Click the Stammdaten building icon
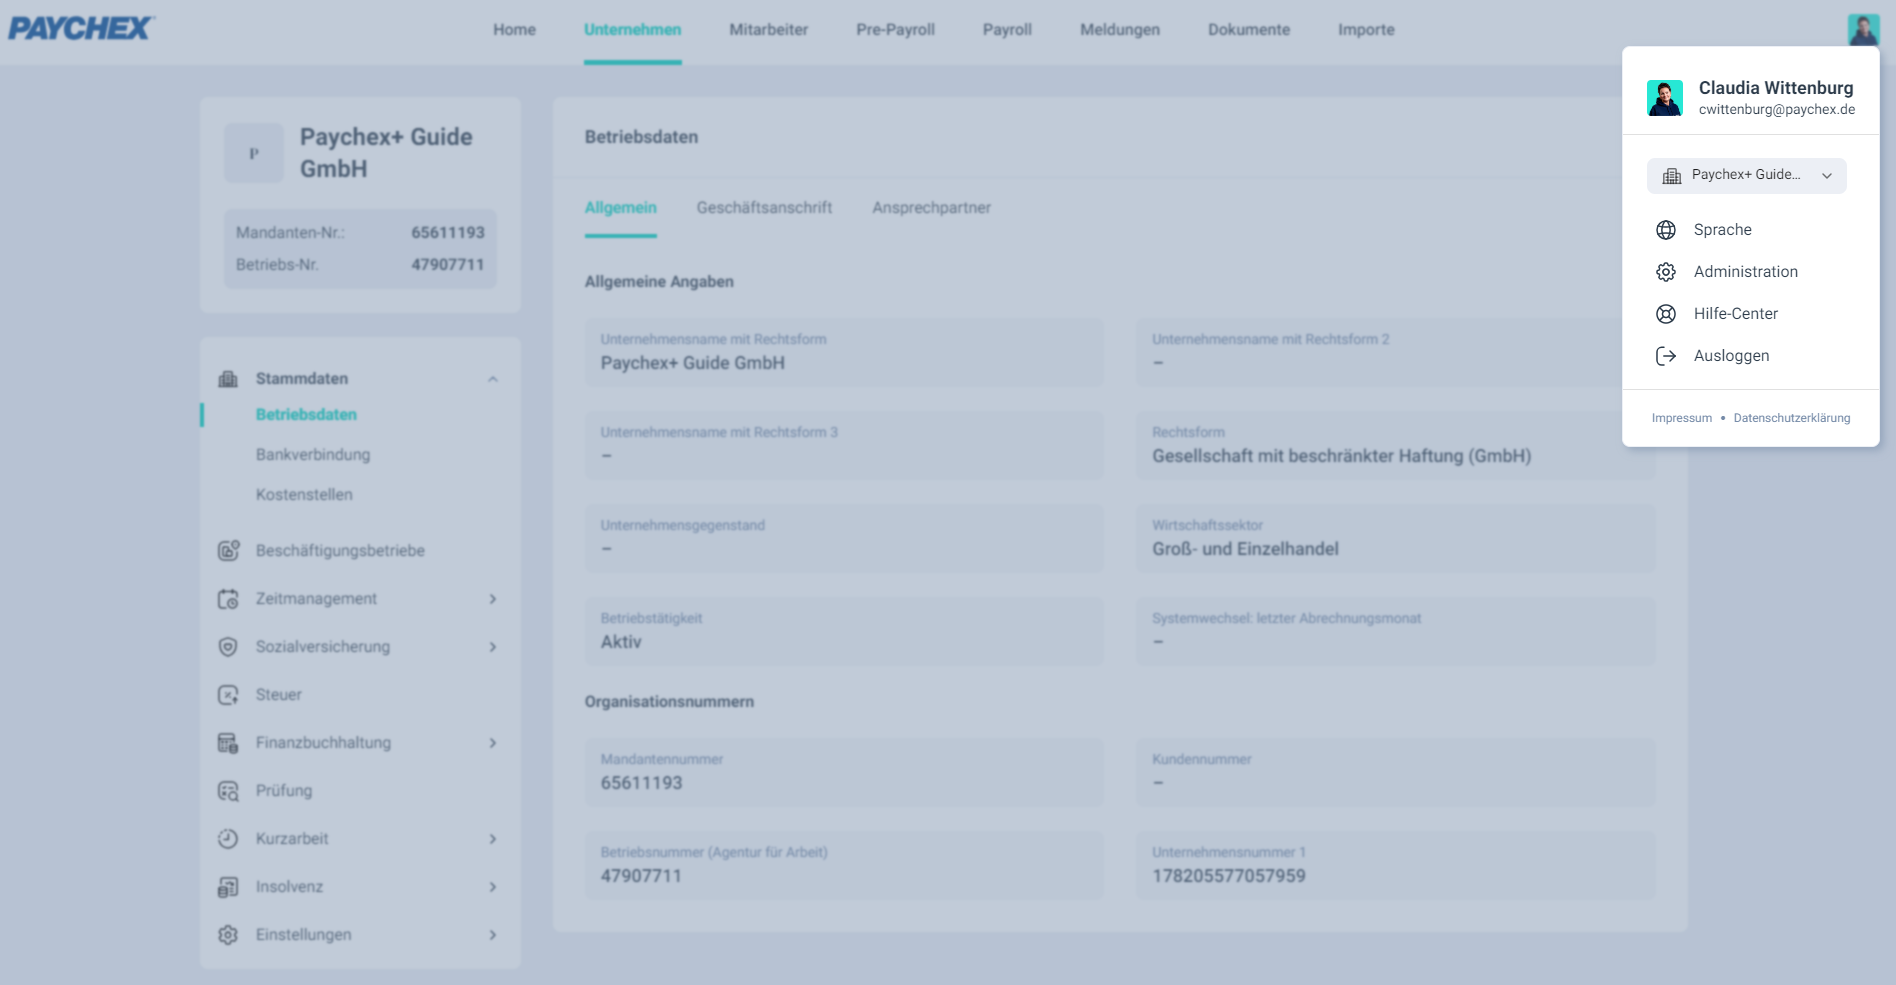1896x985 pixels. point(228,379)
